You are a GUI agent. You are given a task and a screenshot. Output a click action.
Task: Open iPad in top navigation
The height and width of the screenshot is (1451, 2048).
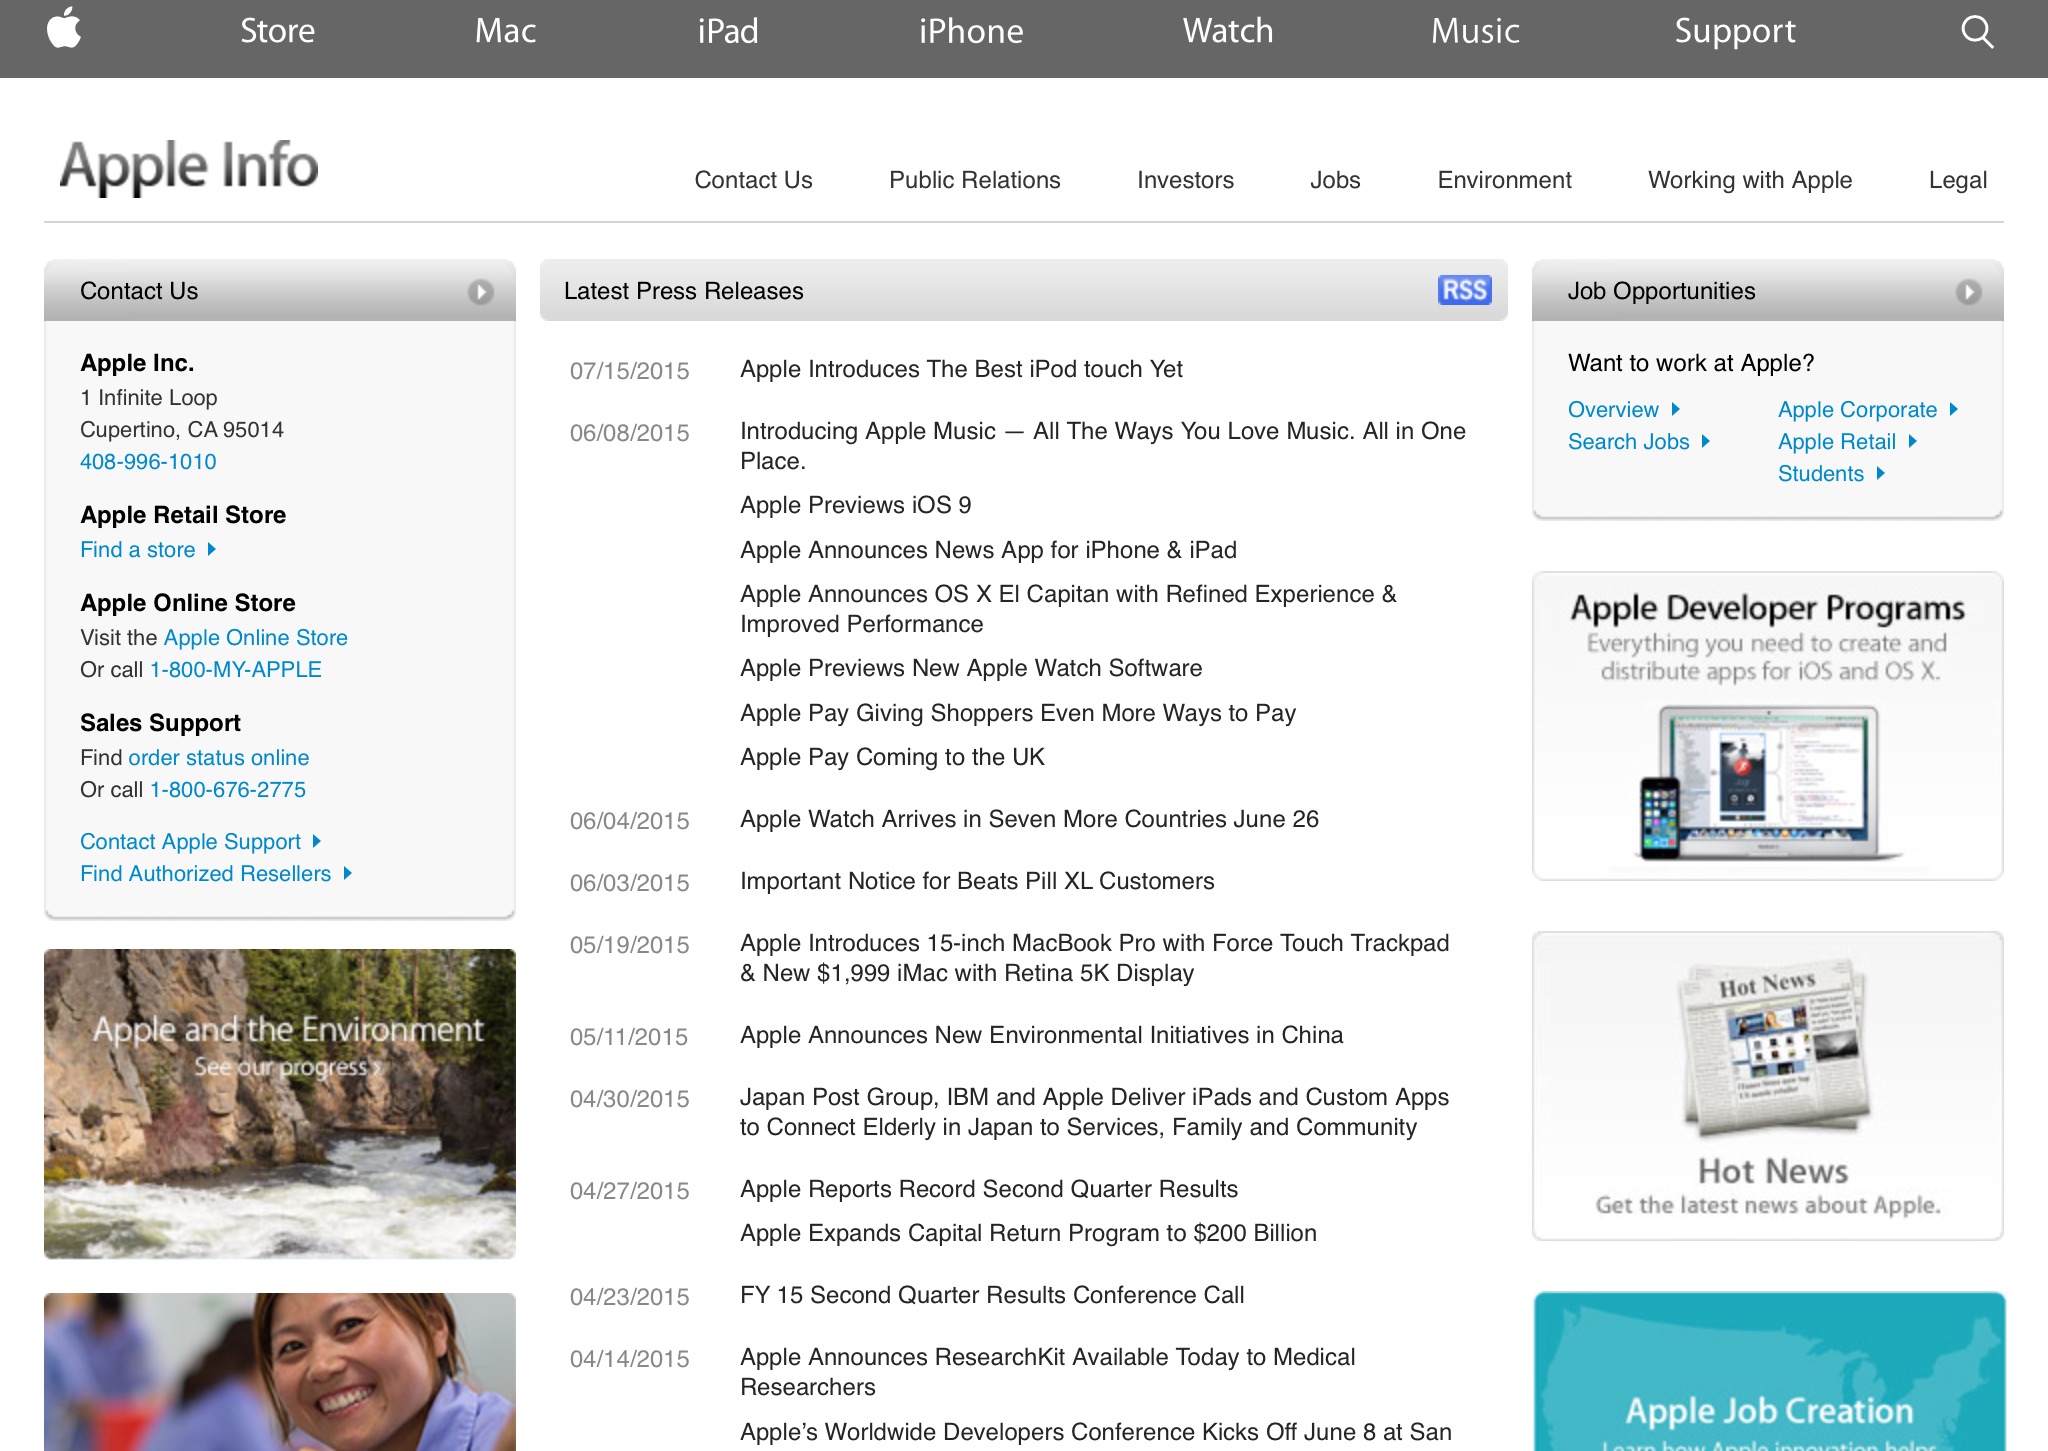(728, 31)
